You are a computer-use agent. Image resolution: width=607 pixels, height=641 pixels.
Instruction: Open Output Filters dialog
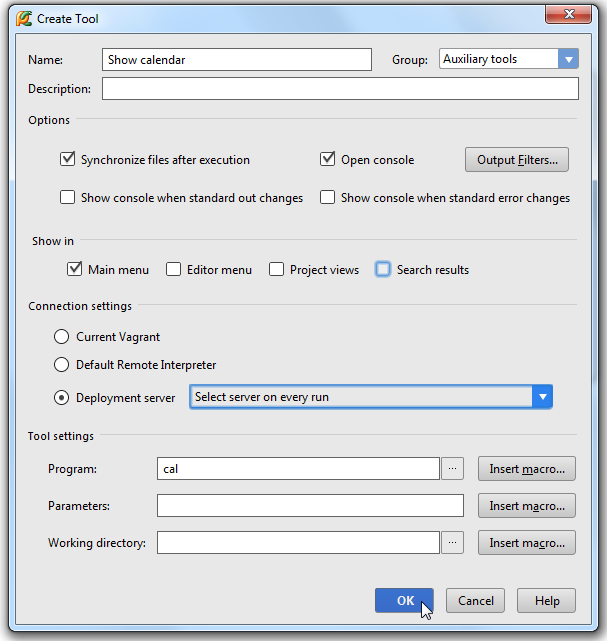(x=517, y=159)
